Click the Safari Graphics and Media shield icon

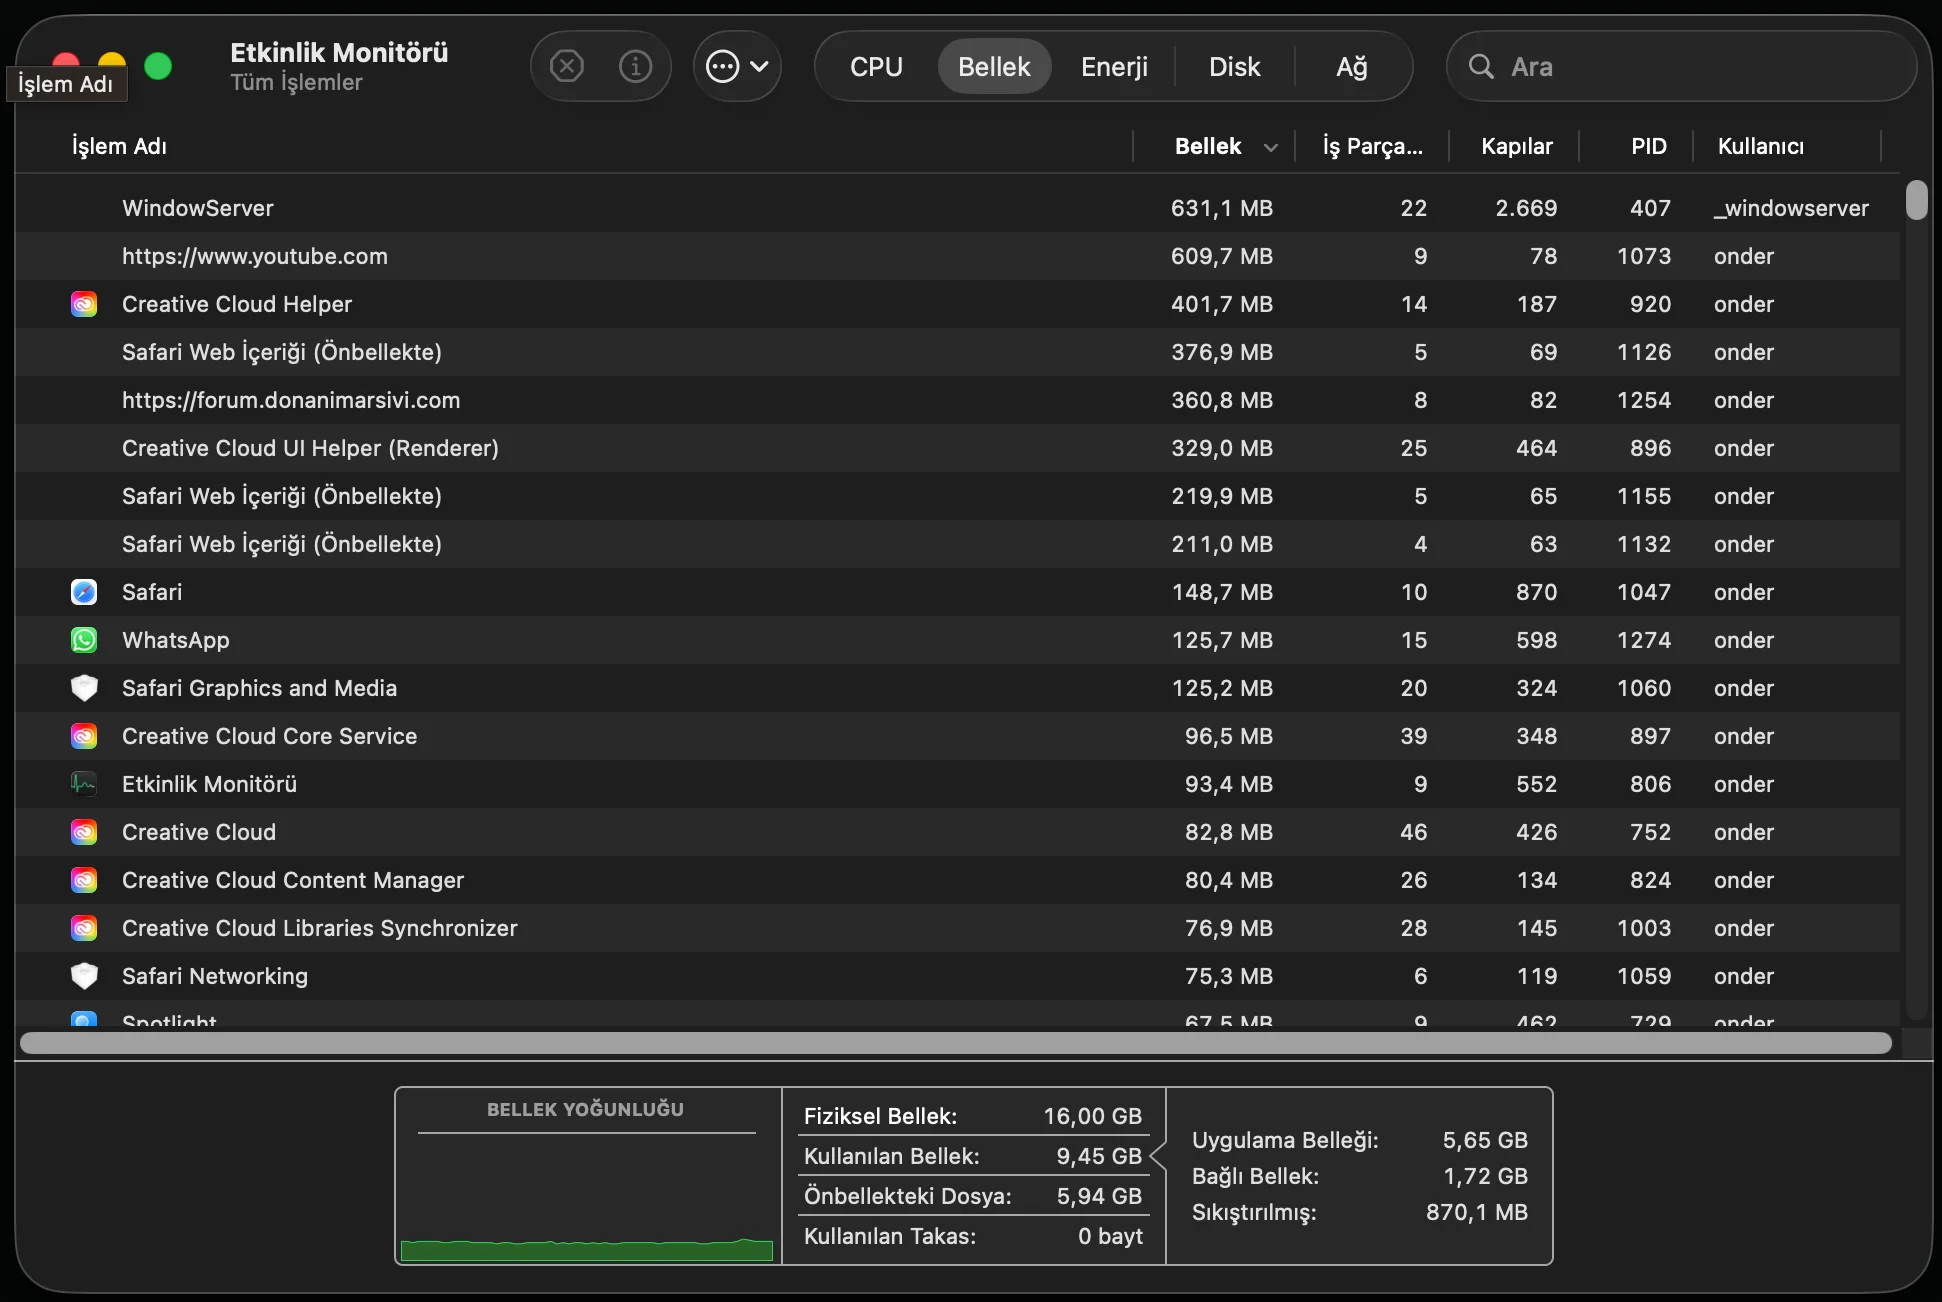pos(84,688)
